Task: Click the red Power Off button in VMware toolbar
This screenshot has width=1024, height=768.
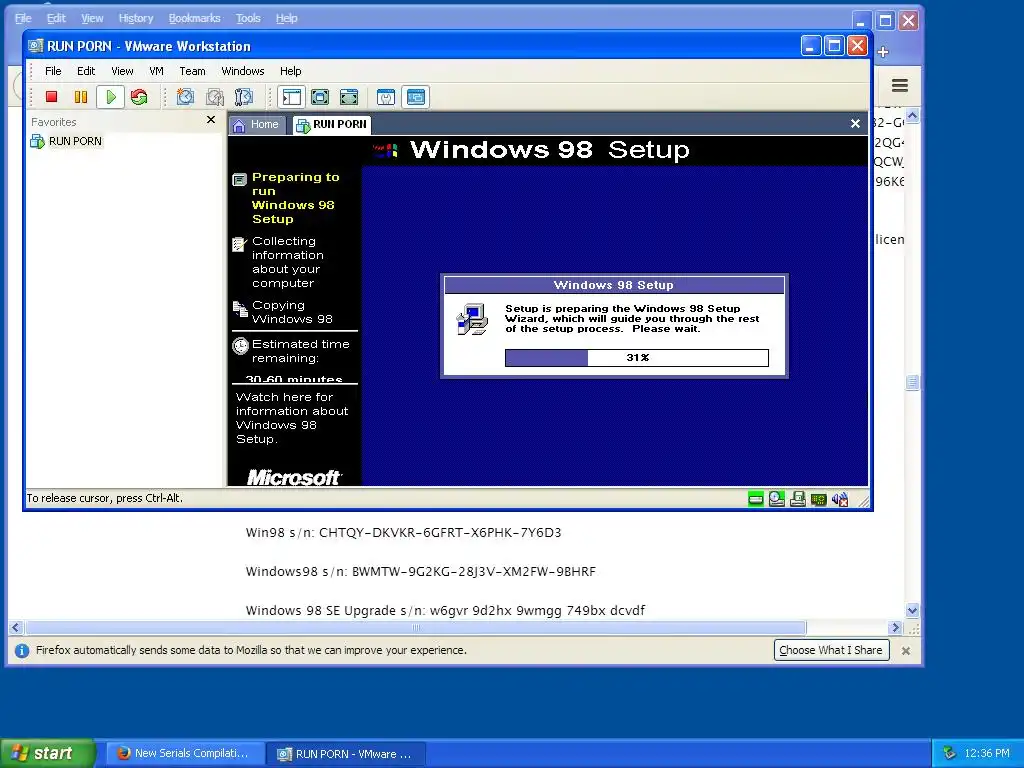Action: point(52,97)
